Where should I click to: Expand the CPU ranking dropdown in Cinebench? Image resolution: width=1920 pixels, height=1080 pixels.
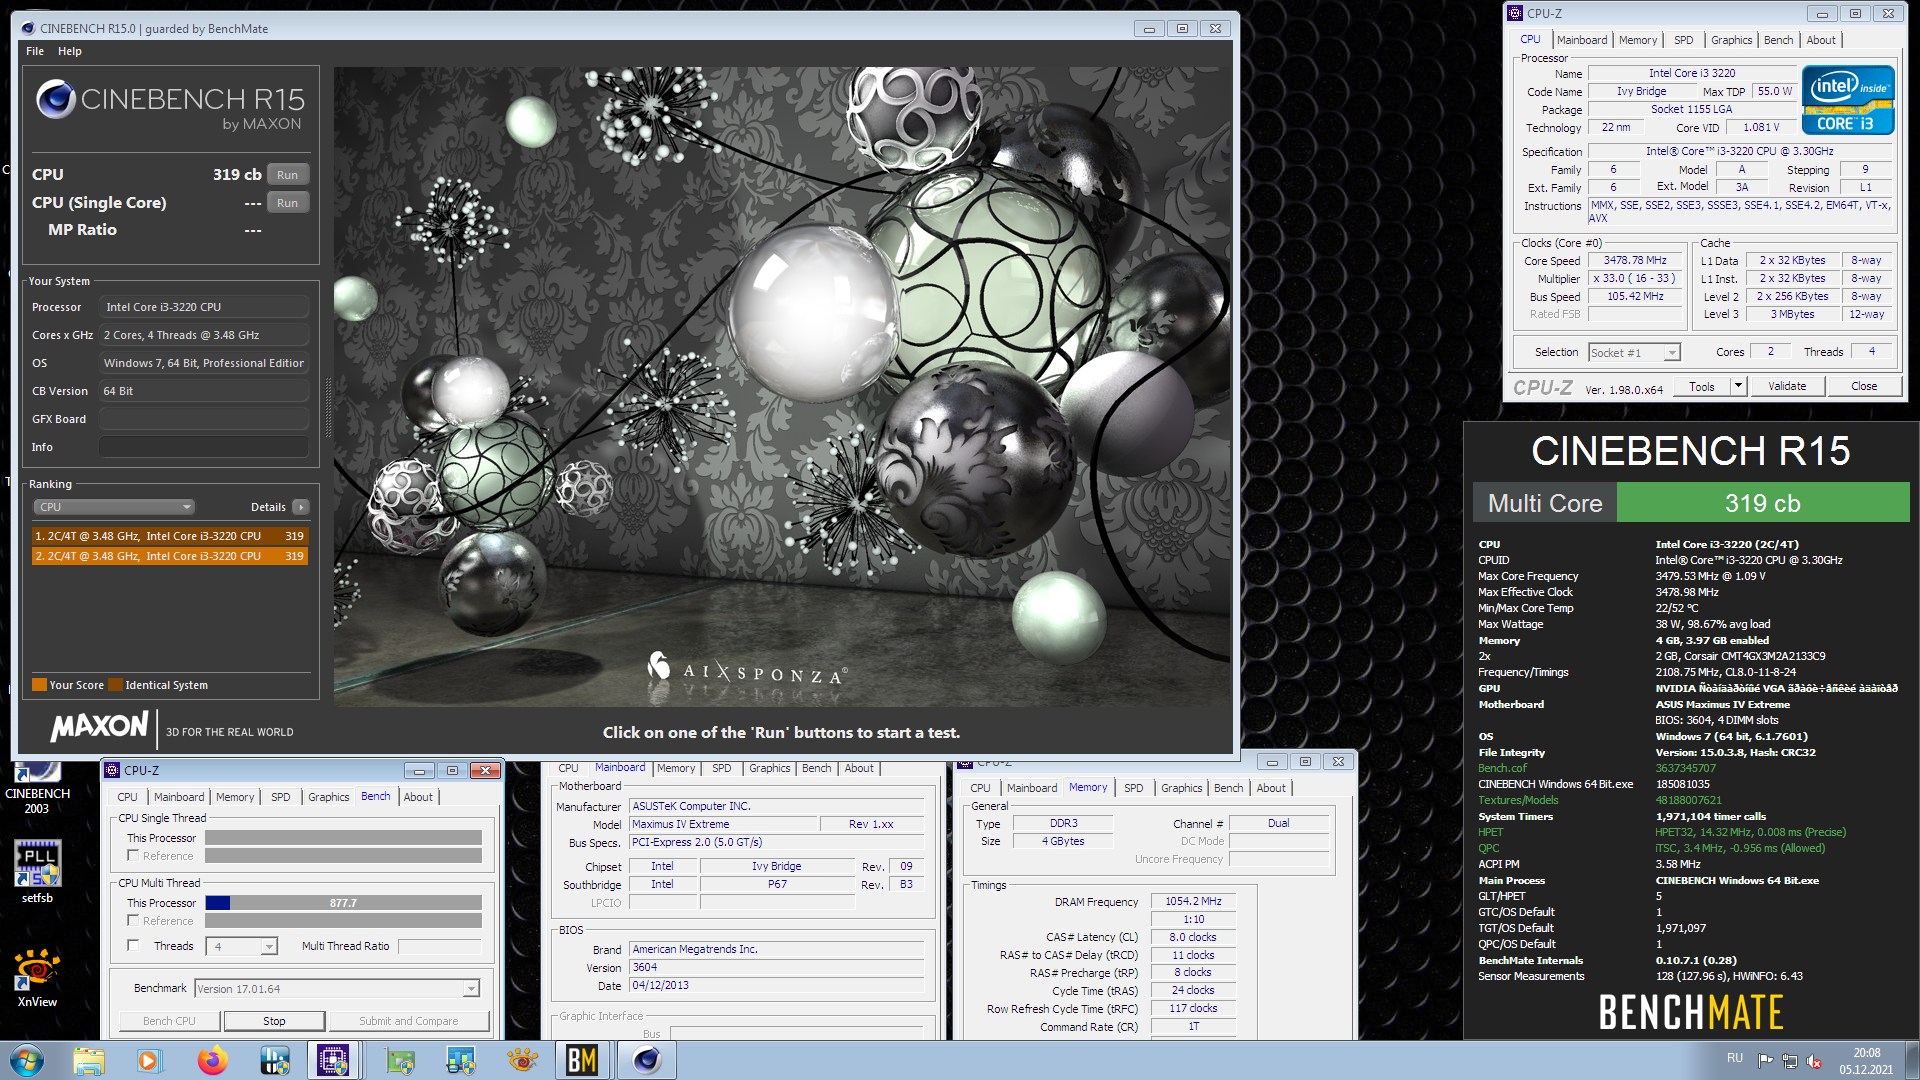point(114,507)
